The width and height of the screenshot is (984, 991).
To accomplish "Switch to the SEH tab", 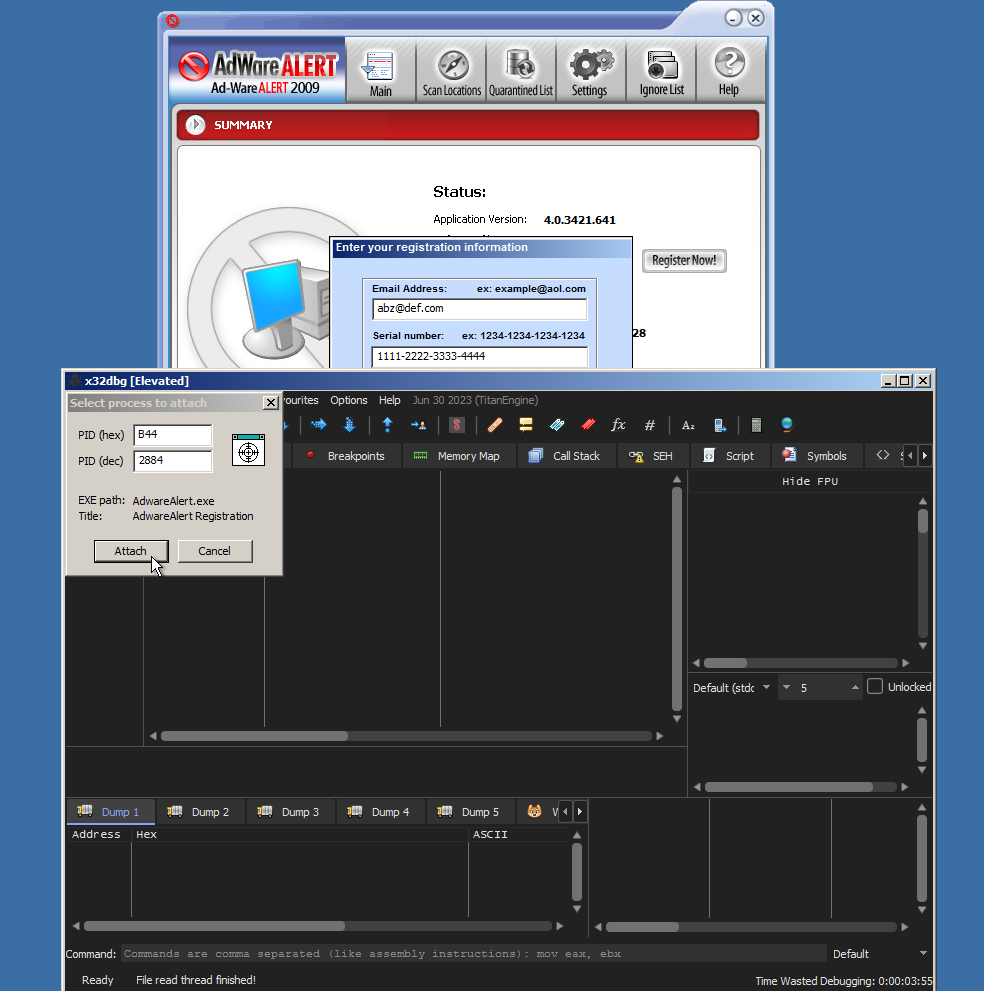I will pos(651,456).
